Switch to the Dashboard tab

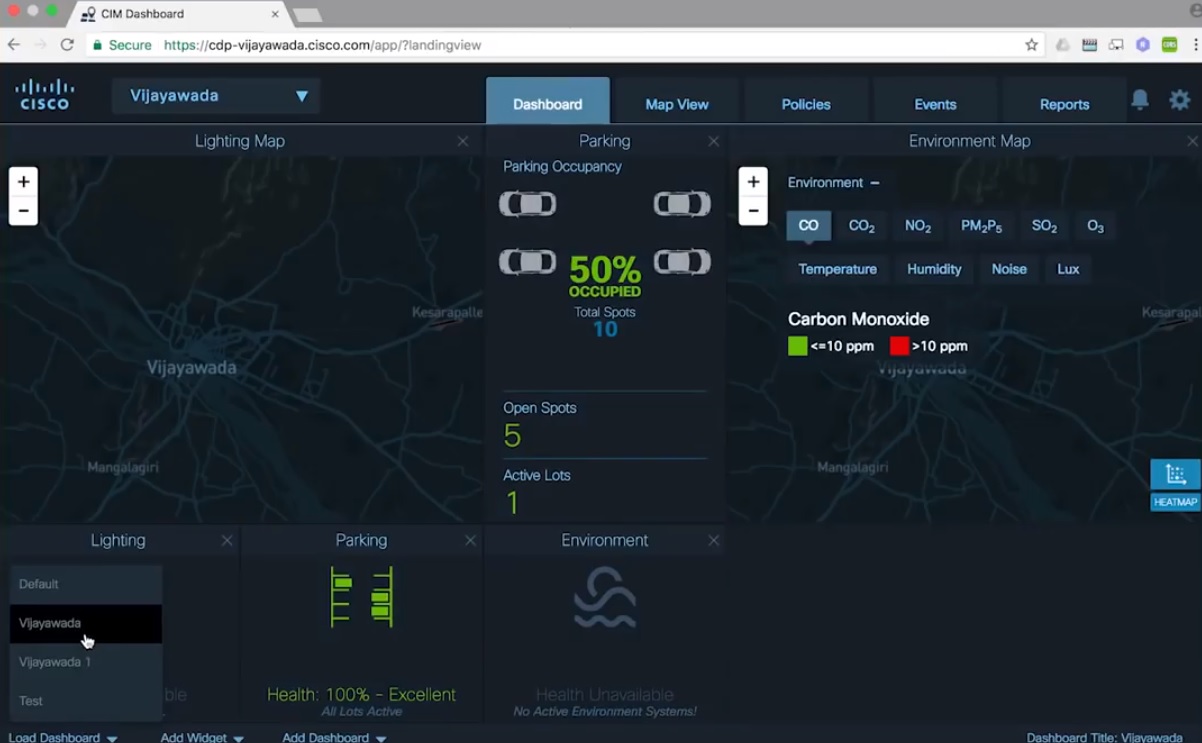548,101
